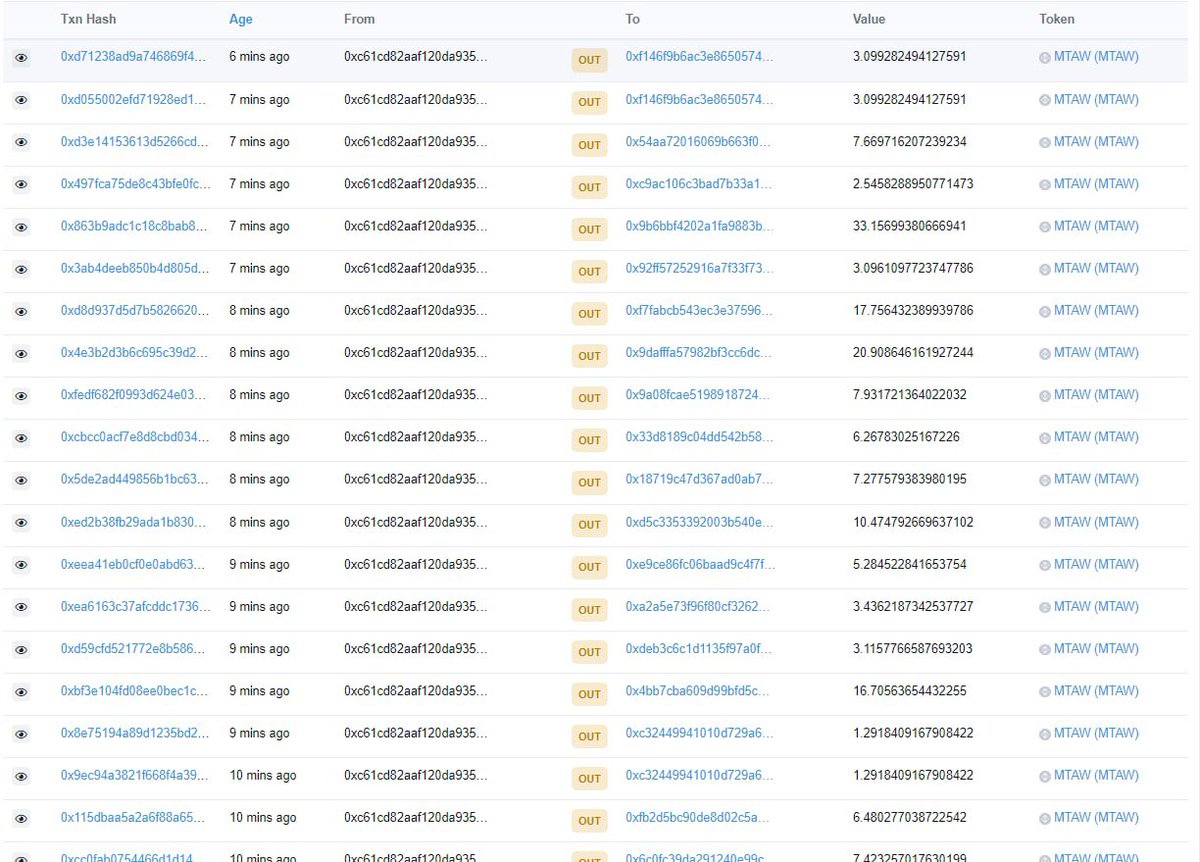
Task: Click OUT badge in 0x9ec94a3821f668f4a39 row
Action: click(590, 778)
